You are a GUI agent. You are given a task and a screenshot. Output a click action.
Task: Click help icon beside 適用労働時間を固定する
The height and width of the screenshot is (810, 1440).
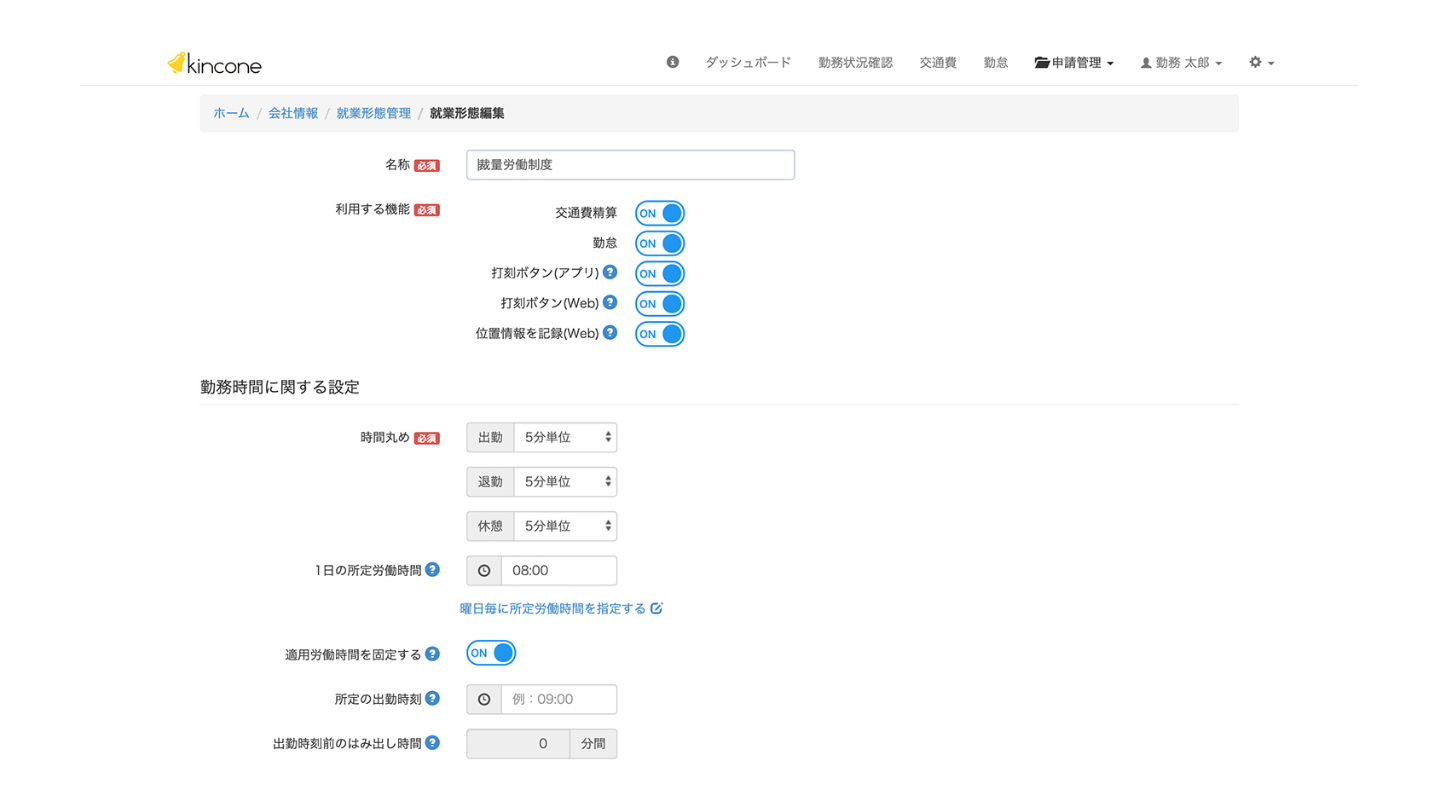pyautogui.click(x=432, y=654)
